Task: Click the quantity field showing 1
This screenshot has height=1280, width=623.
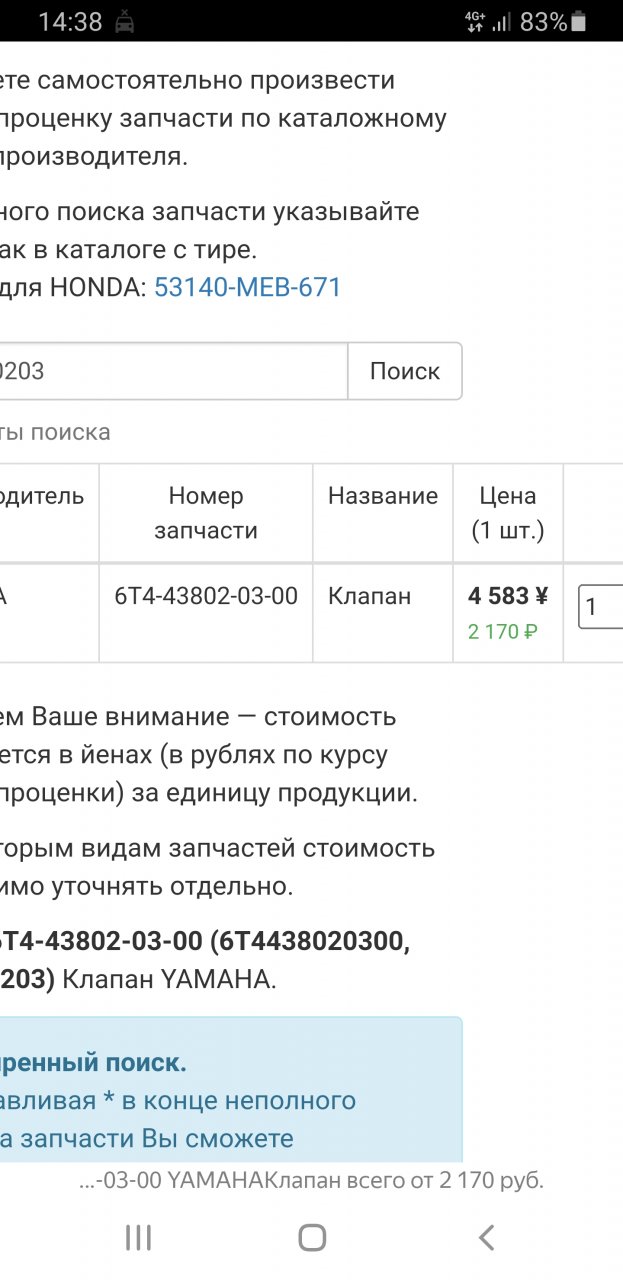Action: coord(600,607)
